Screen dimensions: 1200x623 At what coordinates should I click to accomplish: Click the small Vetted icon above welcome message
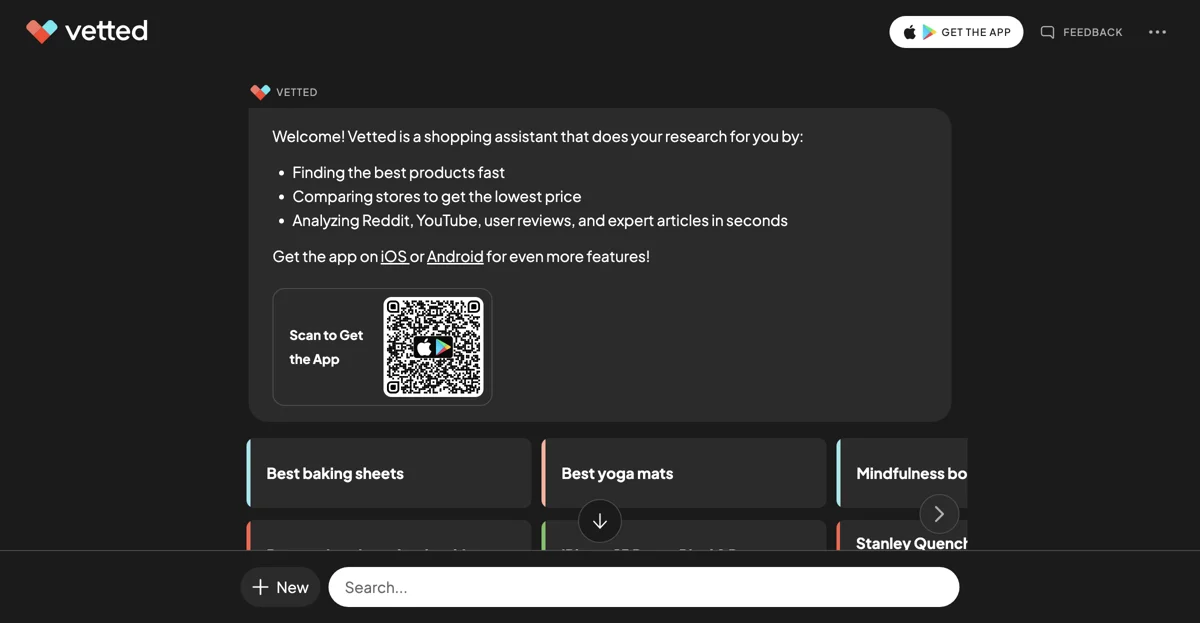click(260, 92)
